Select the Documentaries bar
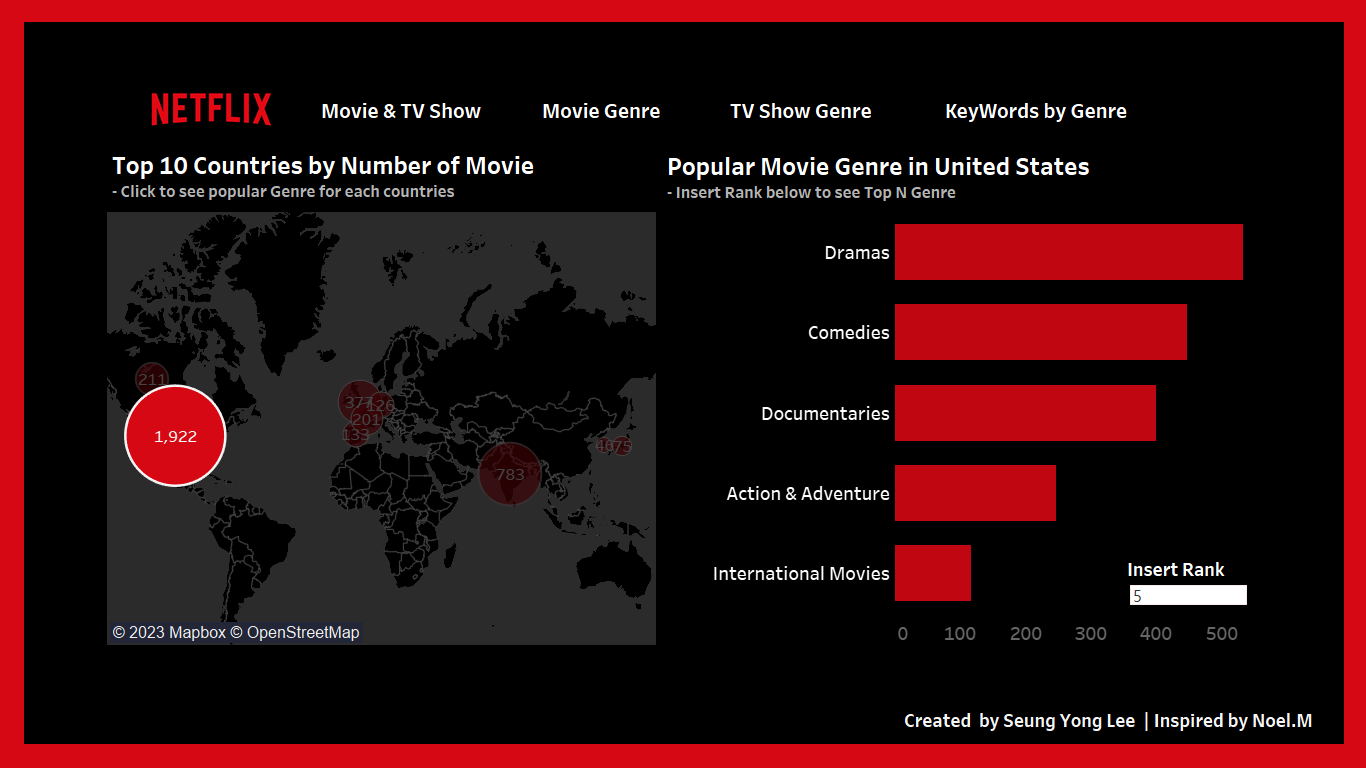This screenshot has height=768, width=1366. coord(1025,413)
